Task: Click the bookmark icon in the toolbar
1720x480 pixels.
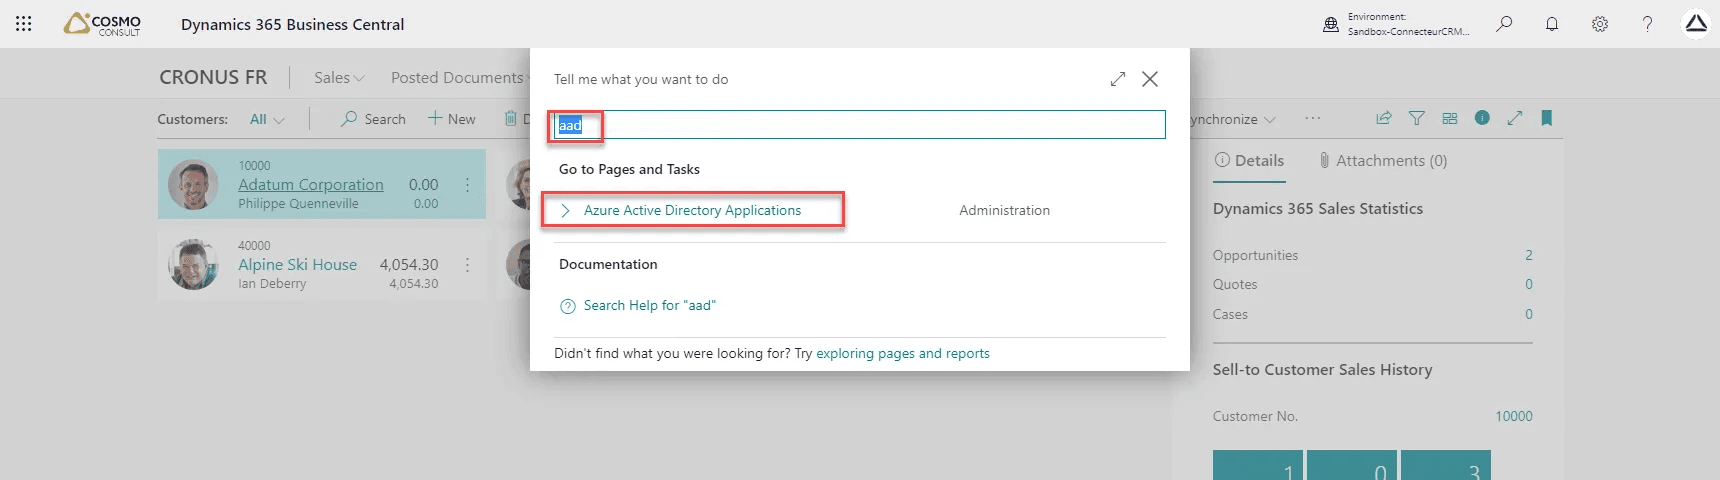Action: click(1546, 118)
